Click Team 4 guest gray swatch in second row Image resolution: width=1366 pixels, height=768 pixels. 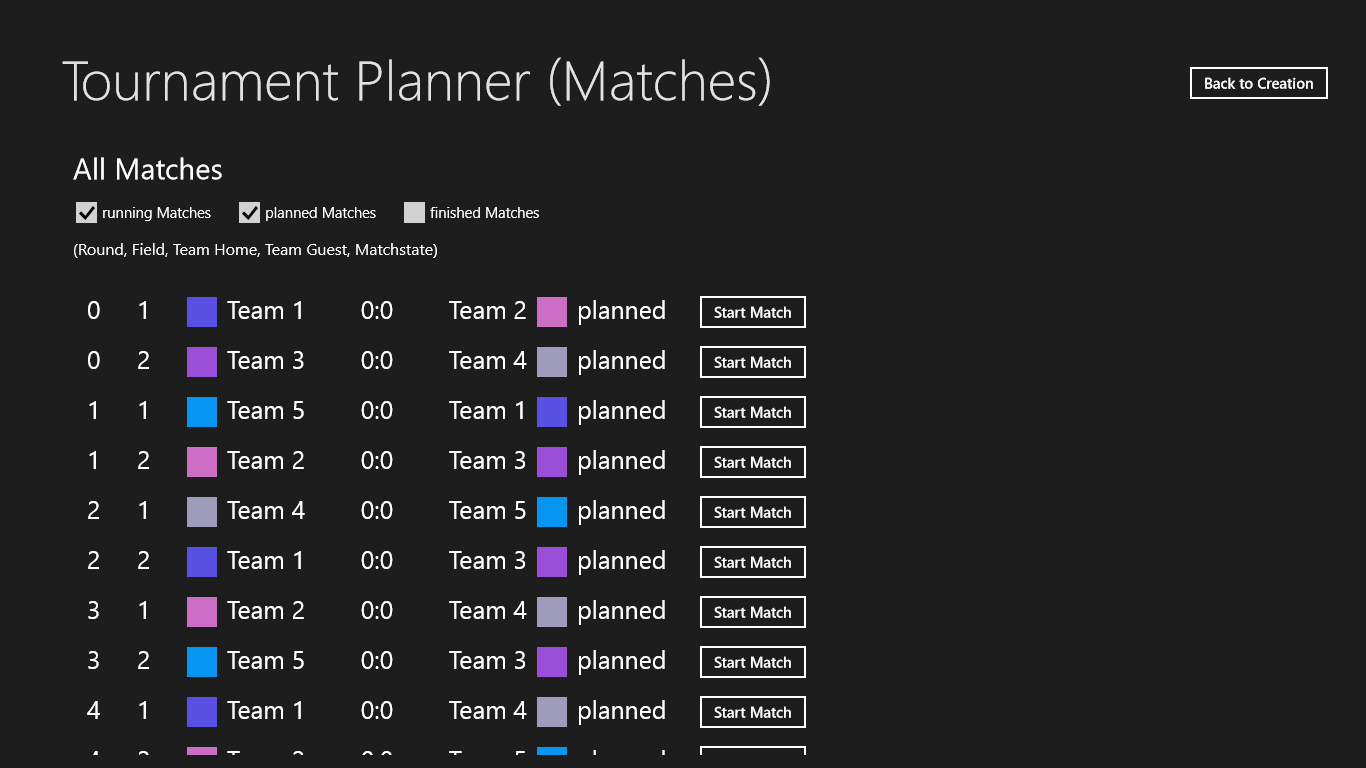552,362
